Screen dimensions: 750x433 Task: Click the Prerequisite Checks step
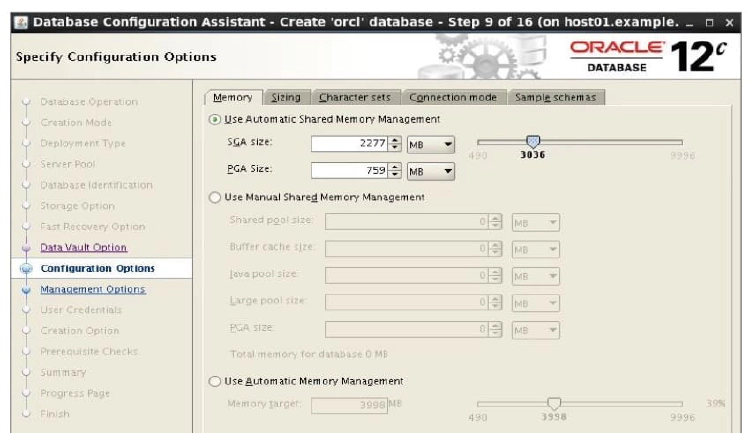89,352
